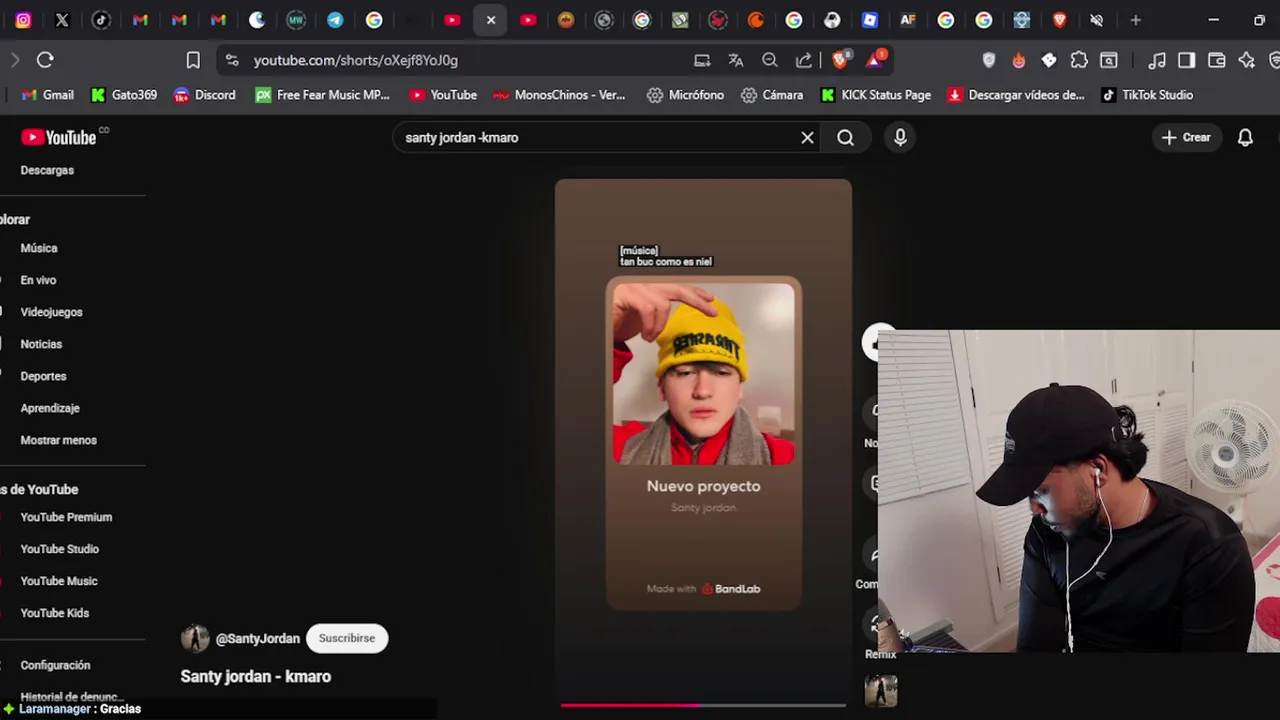
Task: Click the search magnifier button
Action: pyautogui.click(x=846, y=138)
